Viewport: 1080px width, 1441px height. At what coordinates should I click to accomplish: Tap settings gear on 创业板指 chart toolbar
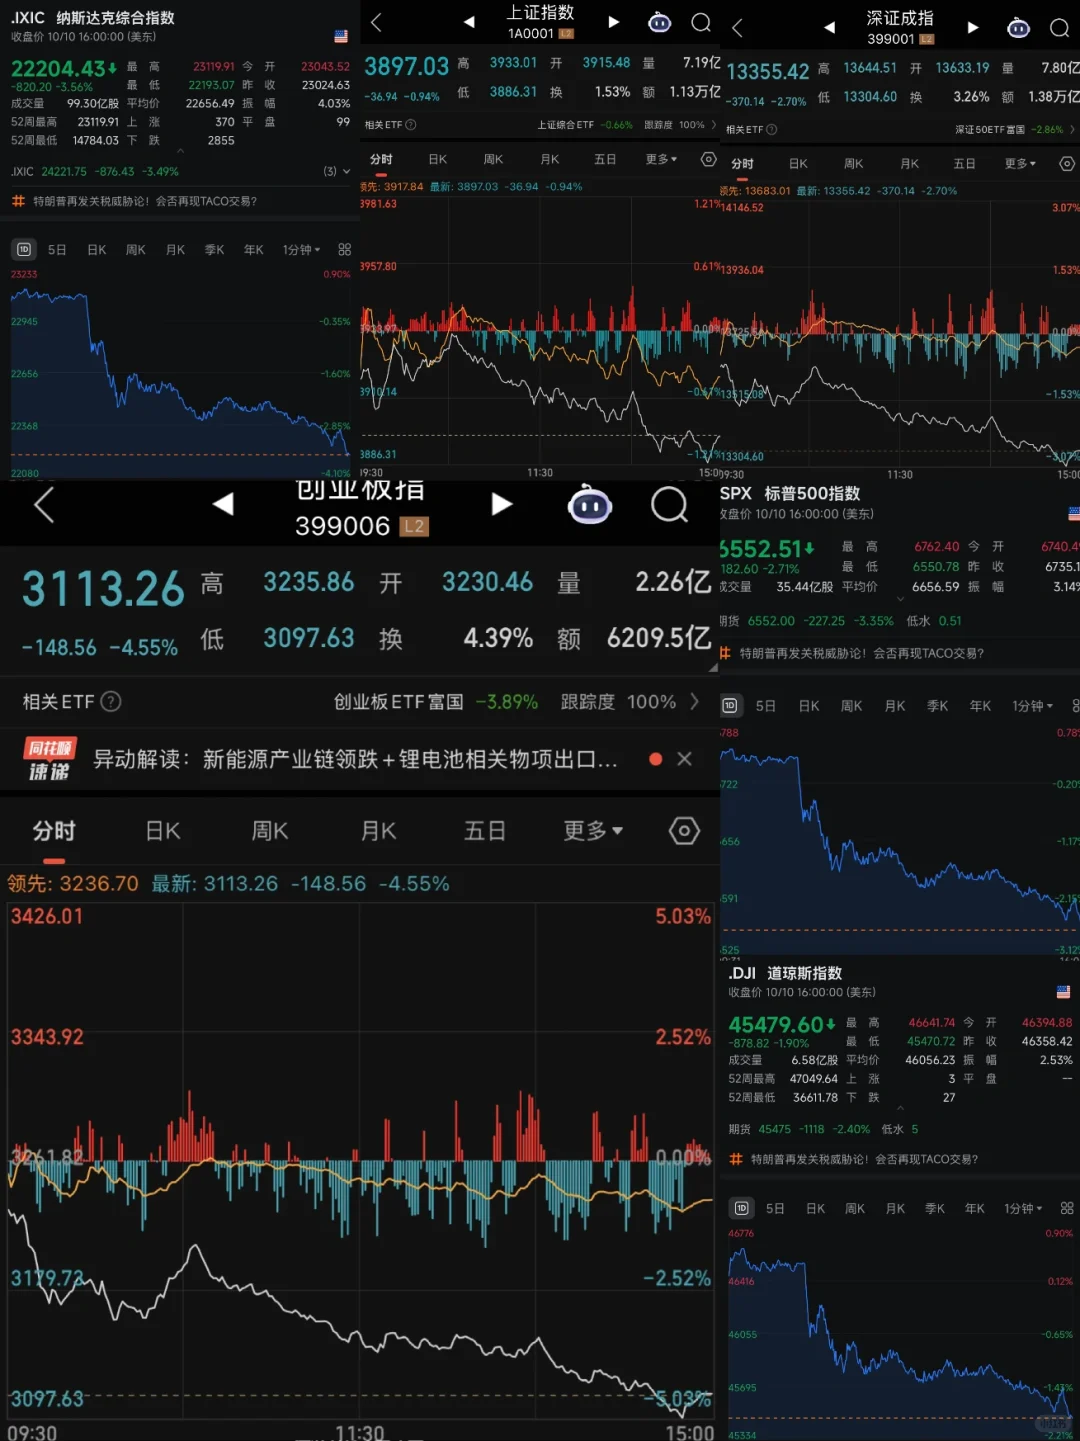click(x=684, y=831)
